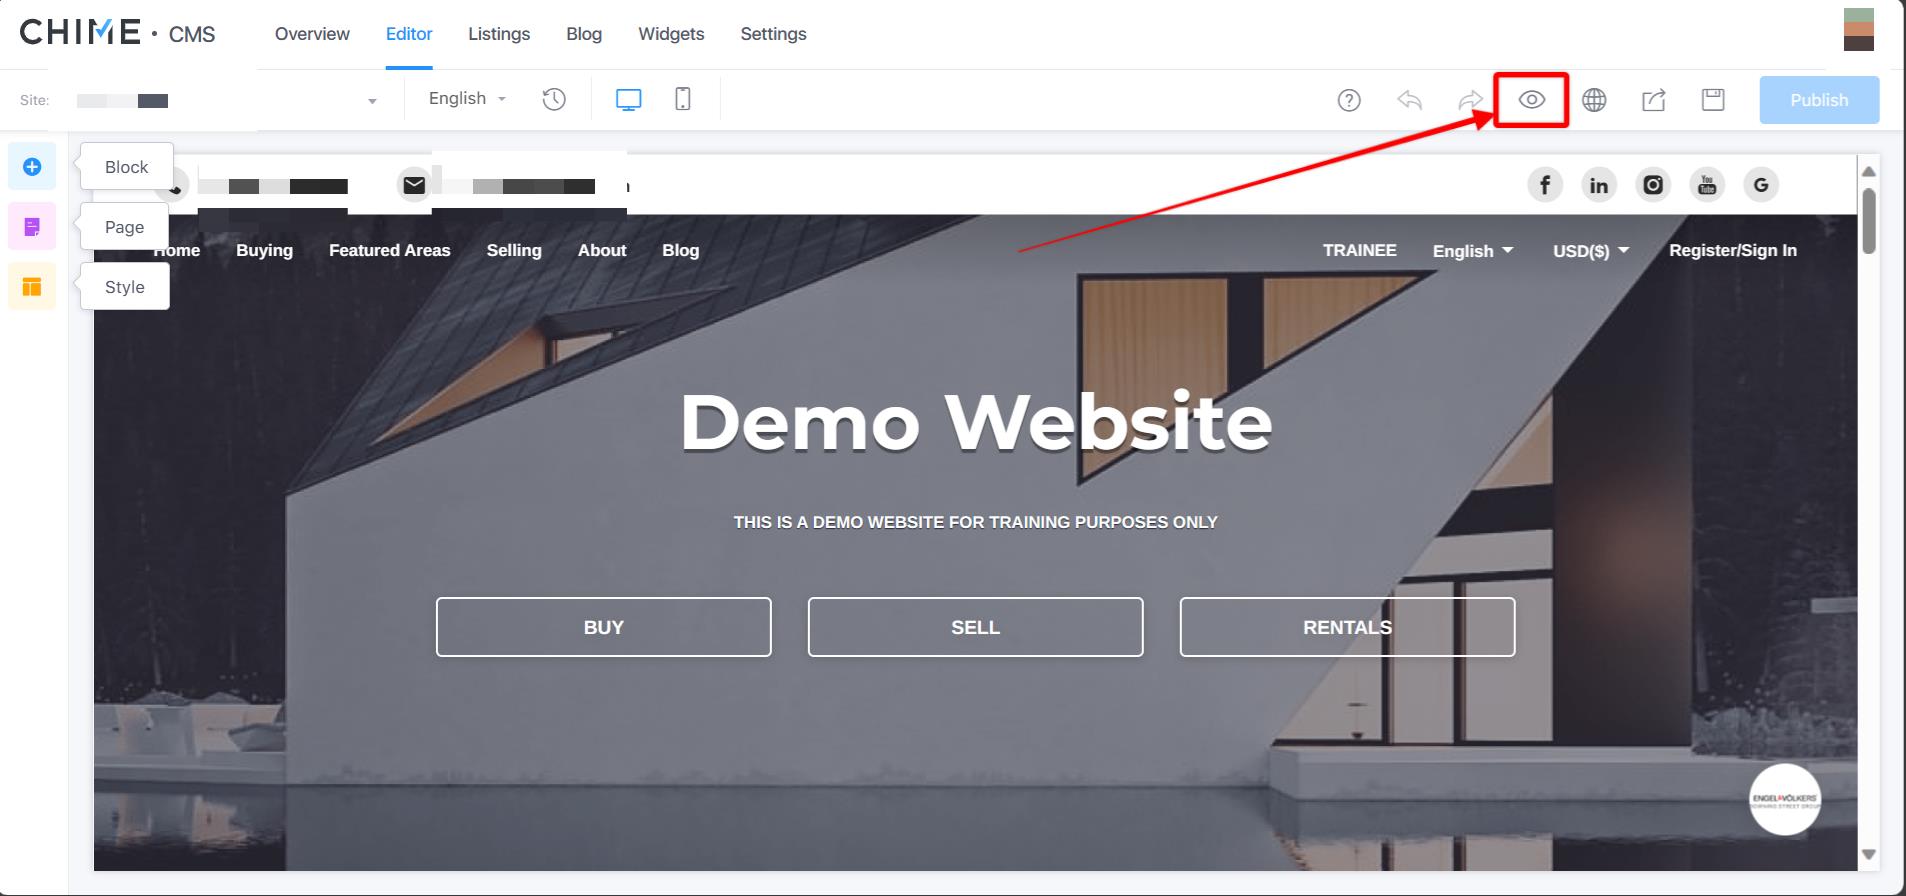Undo the last edit

point(1410,100)
